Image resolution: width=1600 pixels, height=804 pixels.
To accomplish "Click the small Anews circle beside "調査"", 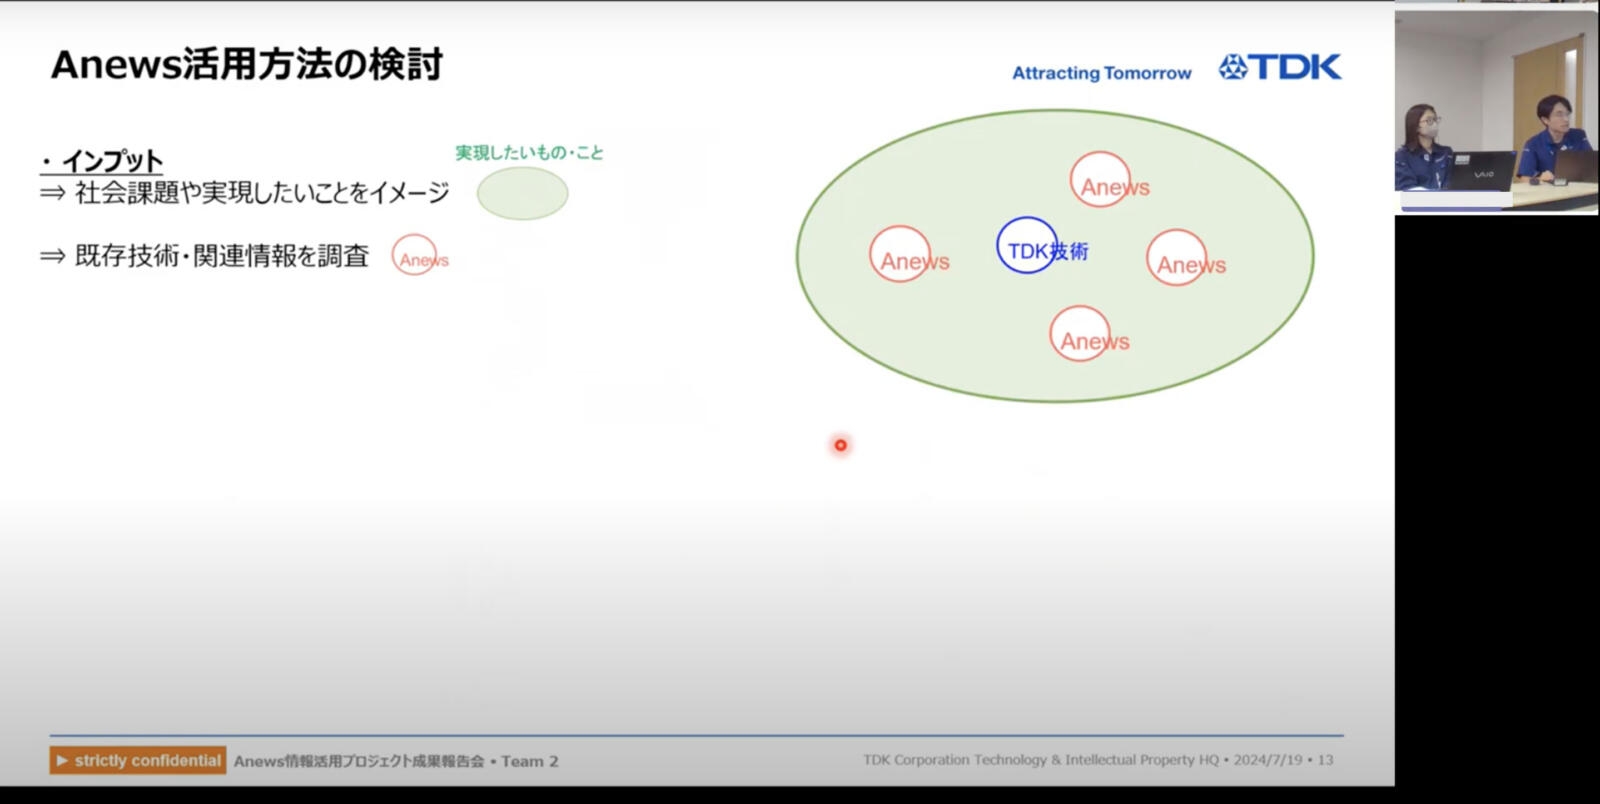I will [x=415, y=255].
